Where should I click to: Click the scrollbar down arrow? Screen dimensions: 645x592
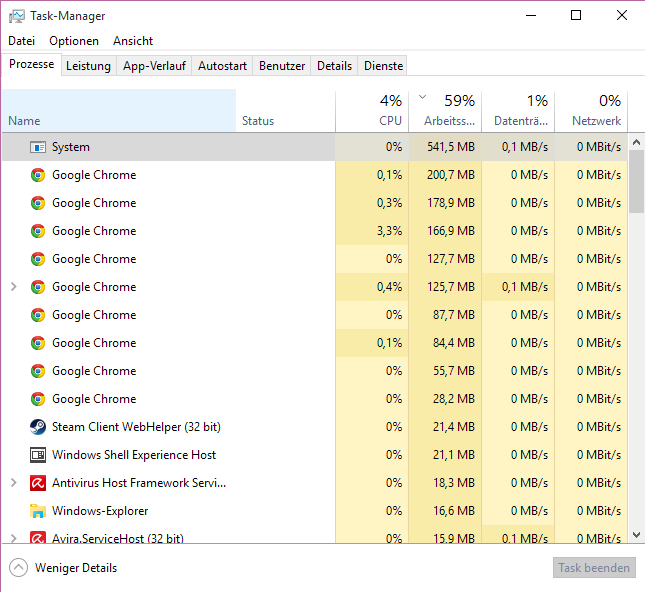(x=636, y=535)
